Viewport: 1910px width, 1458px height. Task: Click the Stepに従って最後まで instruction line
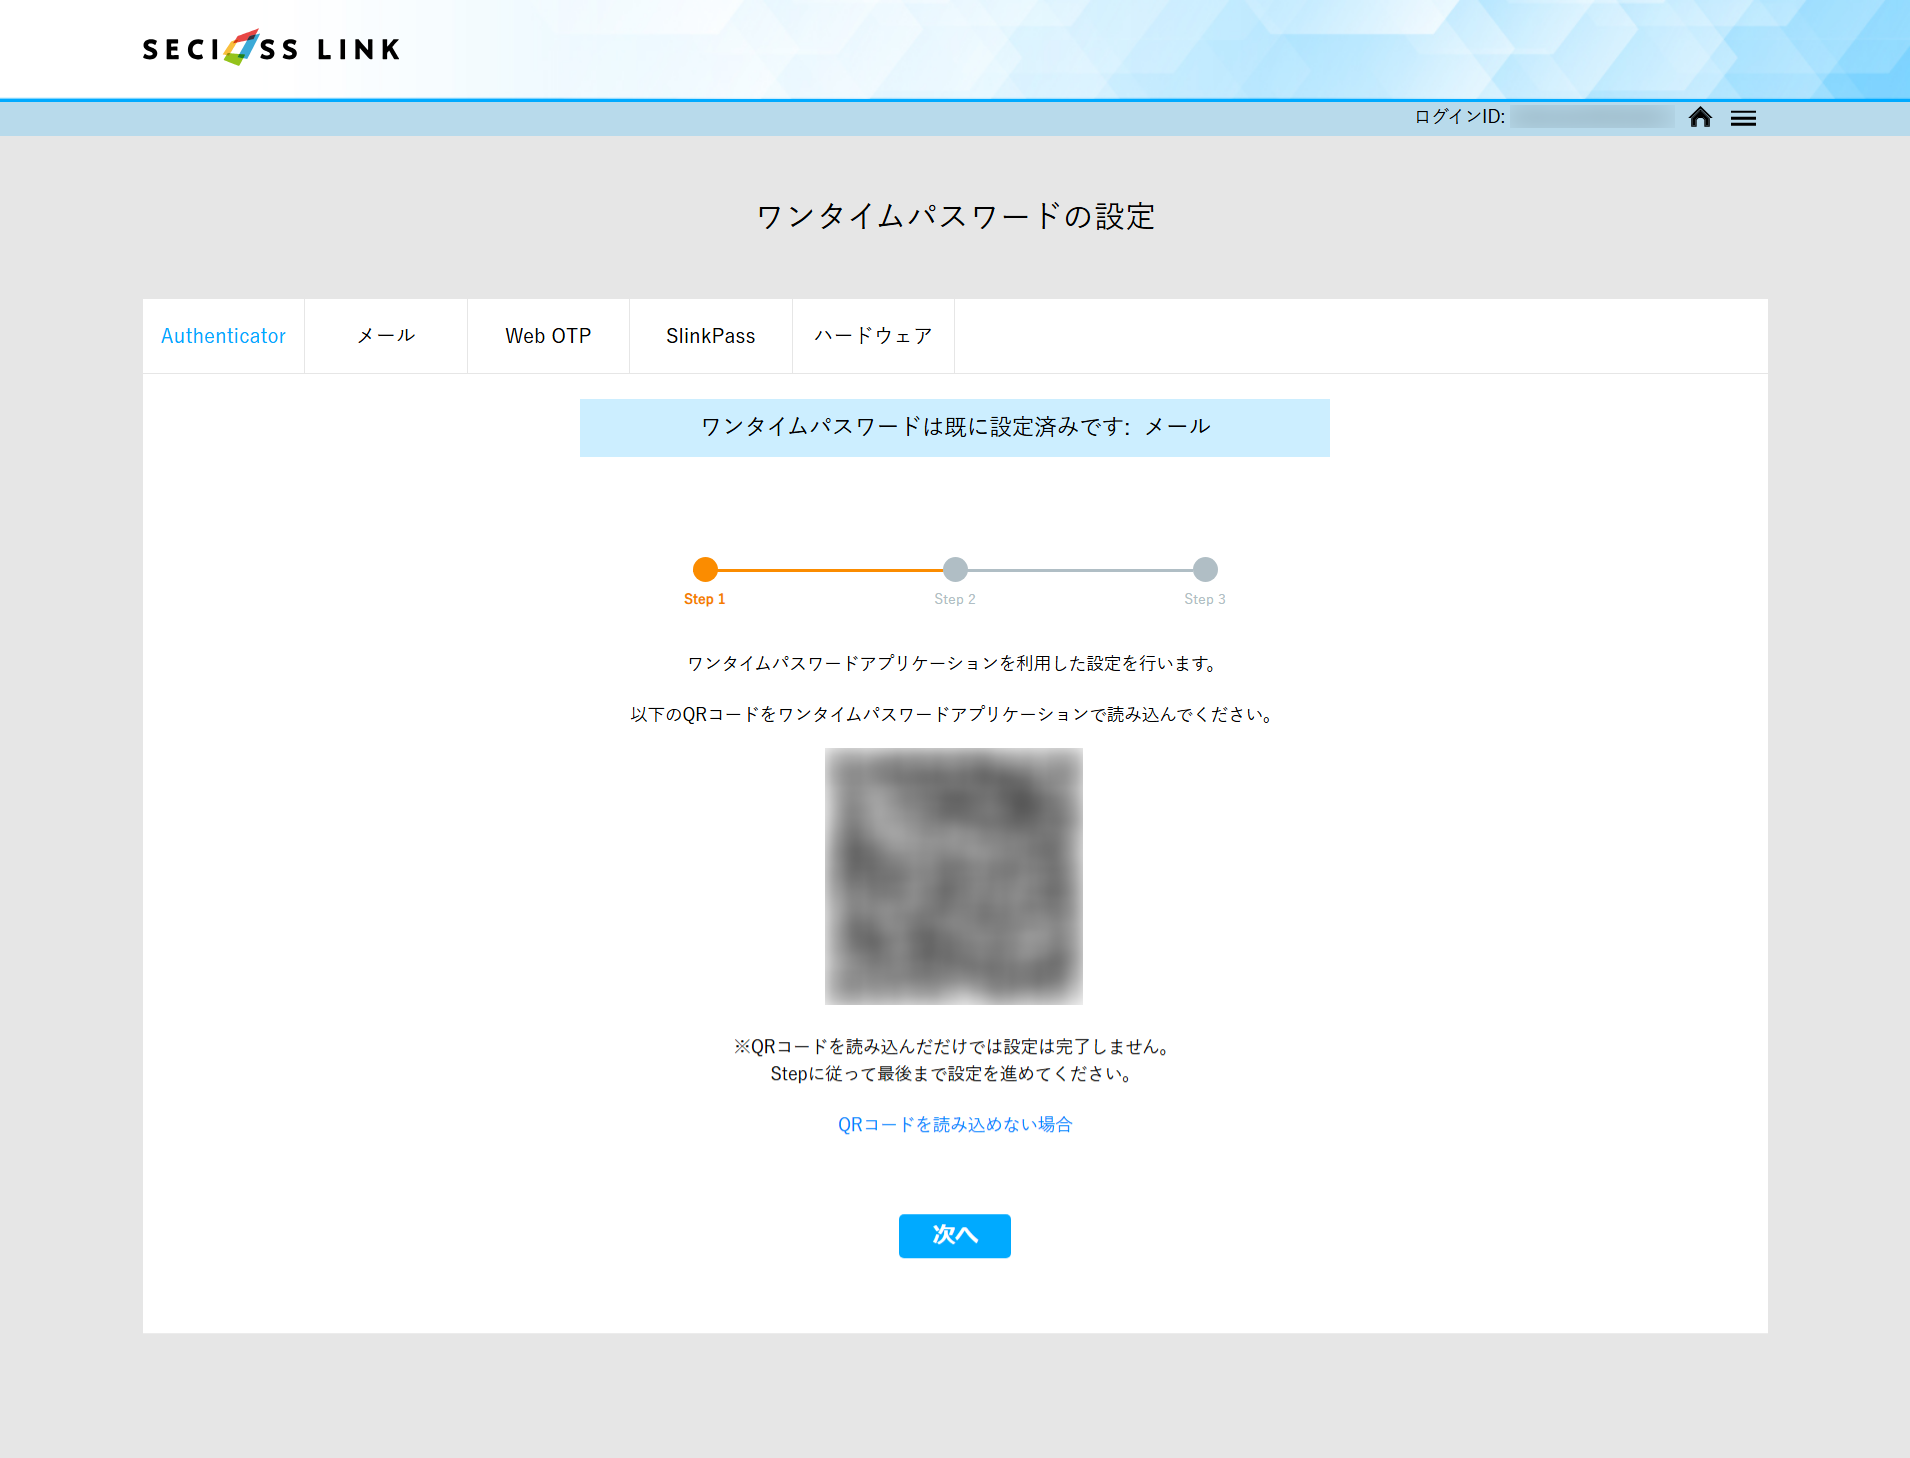[x=954, y=1073]
